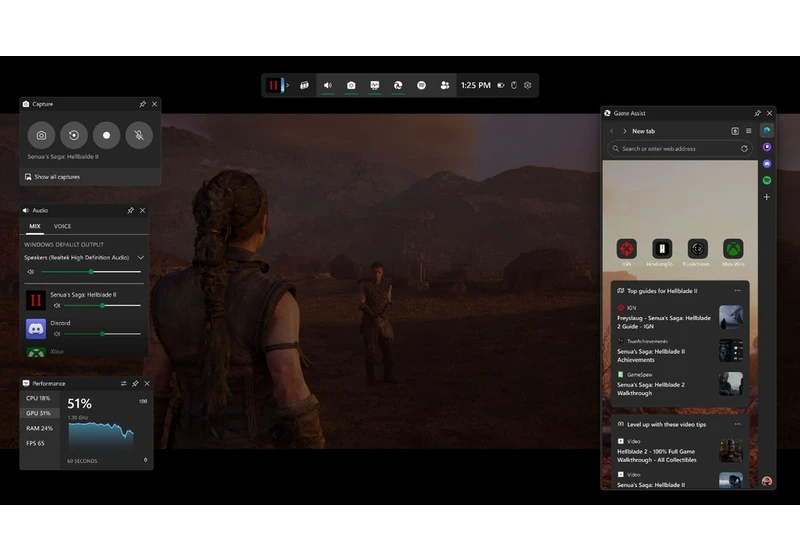Click thumbnail of Hellblade II Achievements guide
Viewport: 800px width, 560px height.
tap(731, 350)
